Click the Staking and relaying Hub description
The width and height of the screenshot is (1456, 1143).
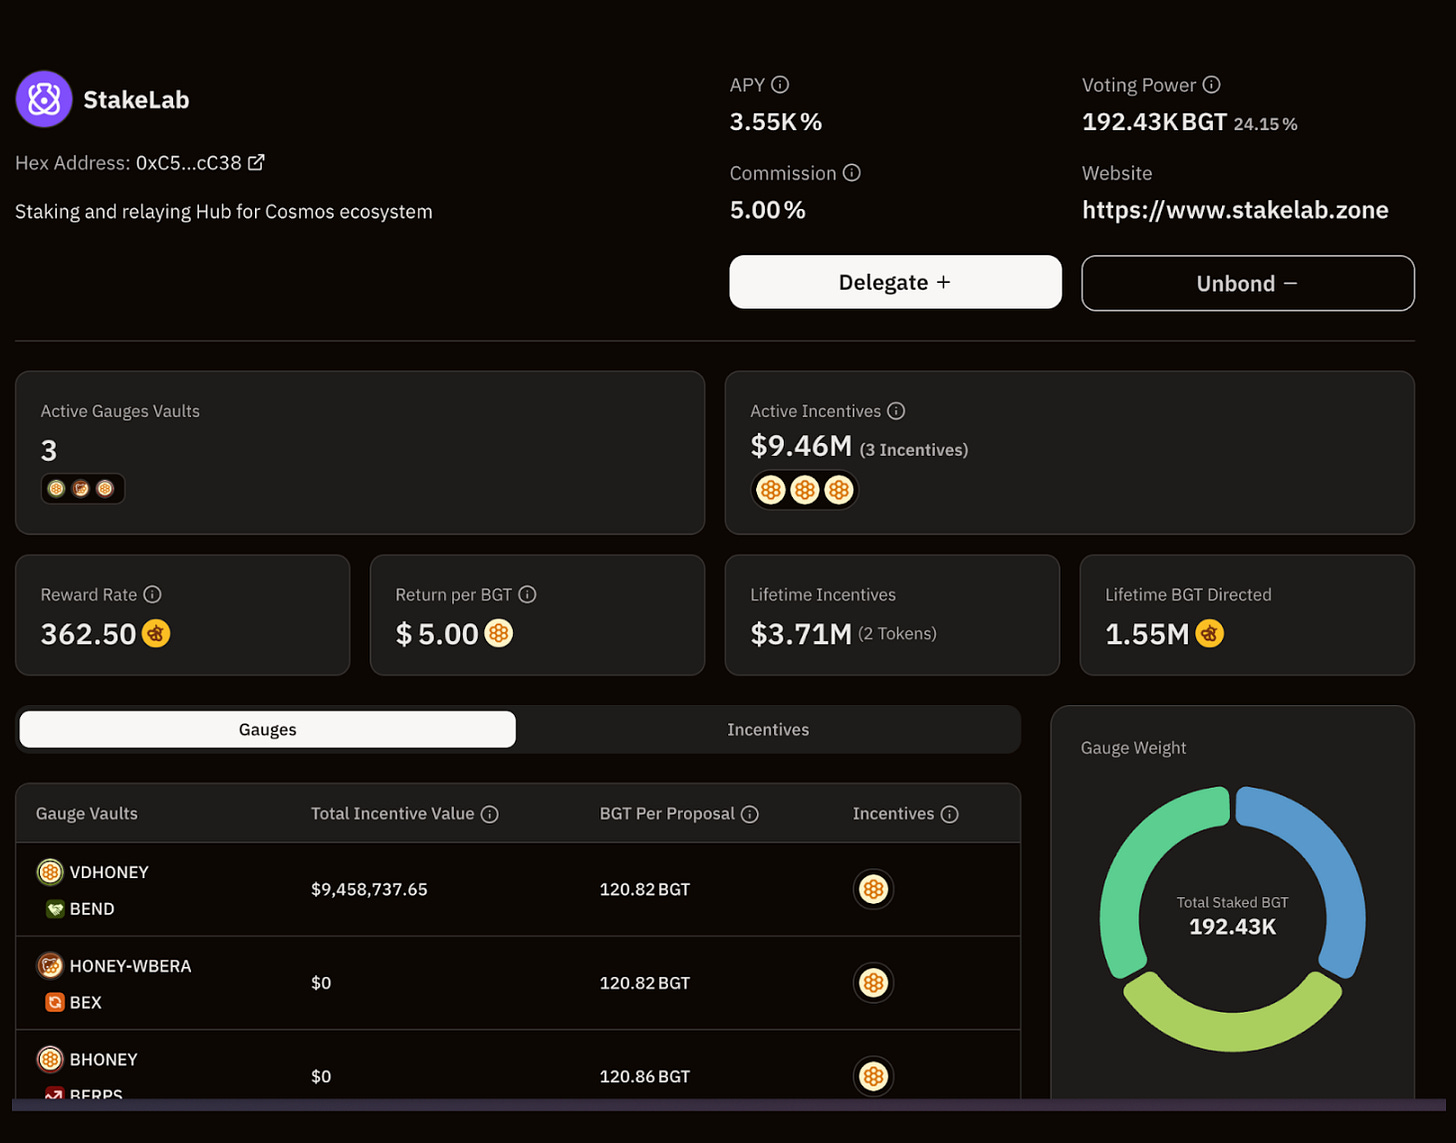pyautogui.click(x=224, y=212)
